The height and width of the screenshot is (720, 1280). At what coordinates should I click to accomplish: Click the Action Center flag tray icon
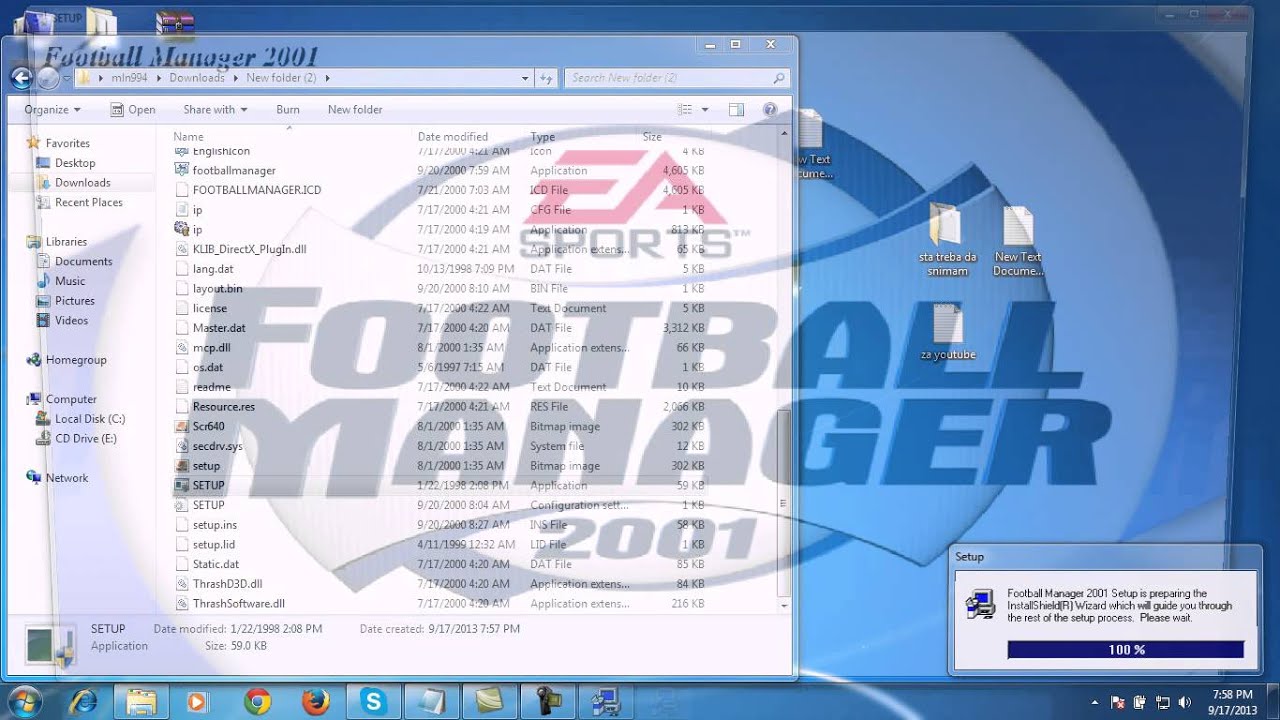1118,702
